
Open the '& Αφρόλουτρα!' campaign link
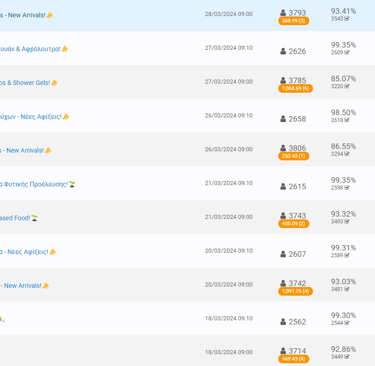click(x=34, y=49)
